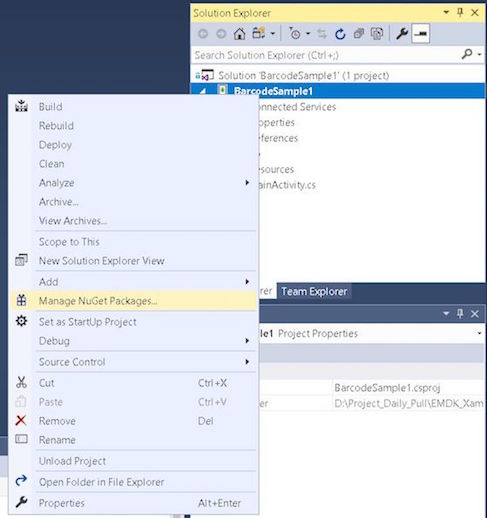Collapse the BarcodeSample1 project node

click(203, 91)
